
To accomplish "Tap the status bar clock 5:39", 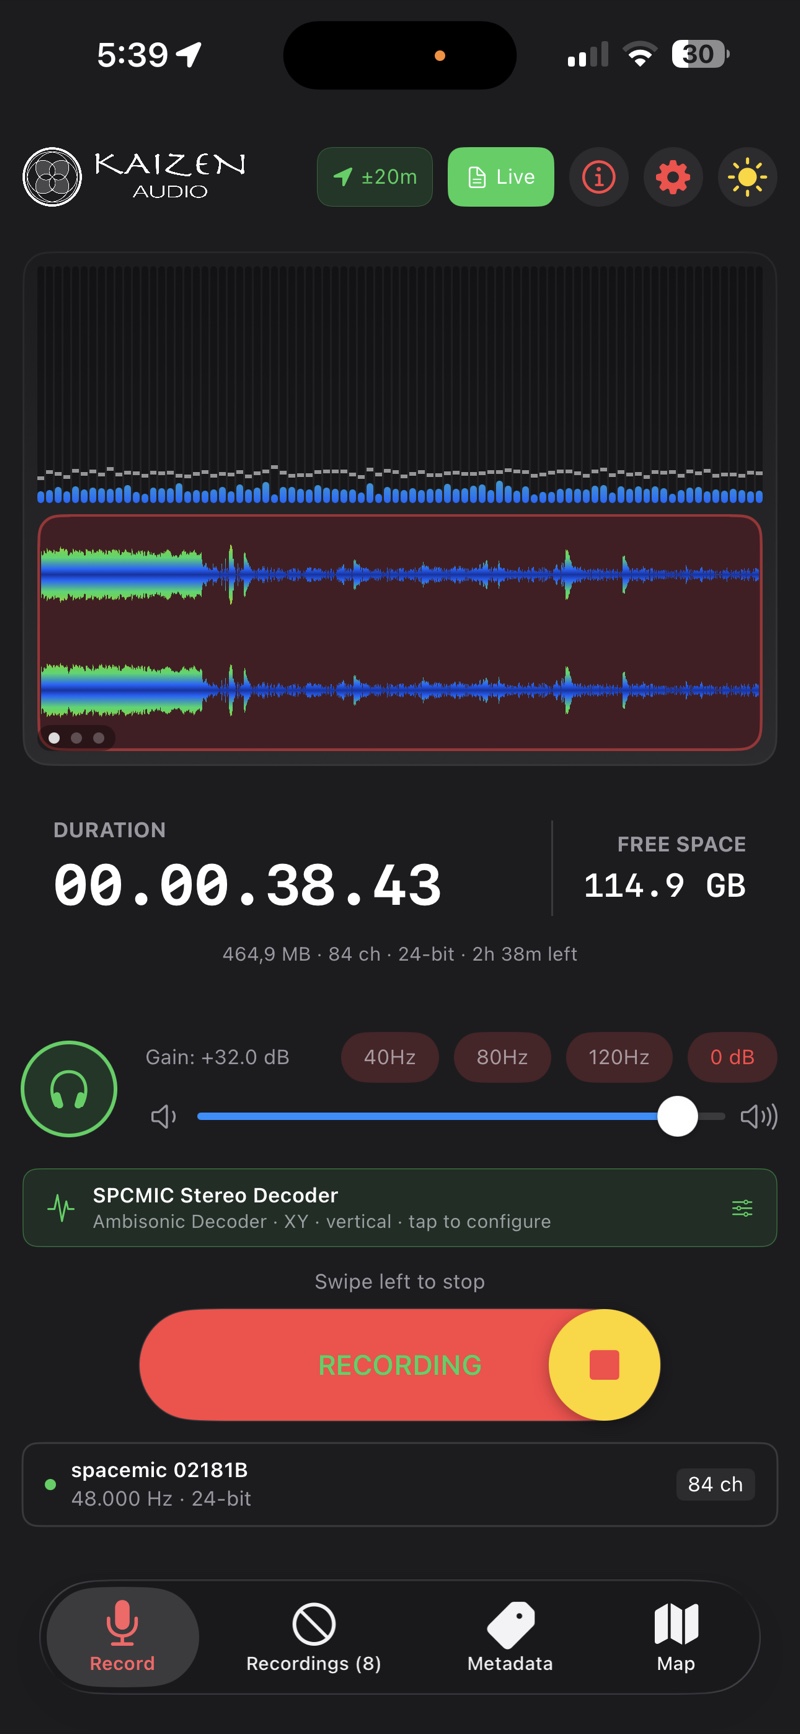I will [133, 54].
